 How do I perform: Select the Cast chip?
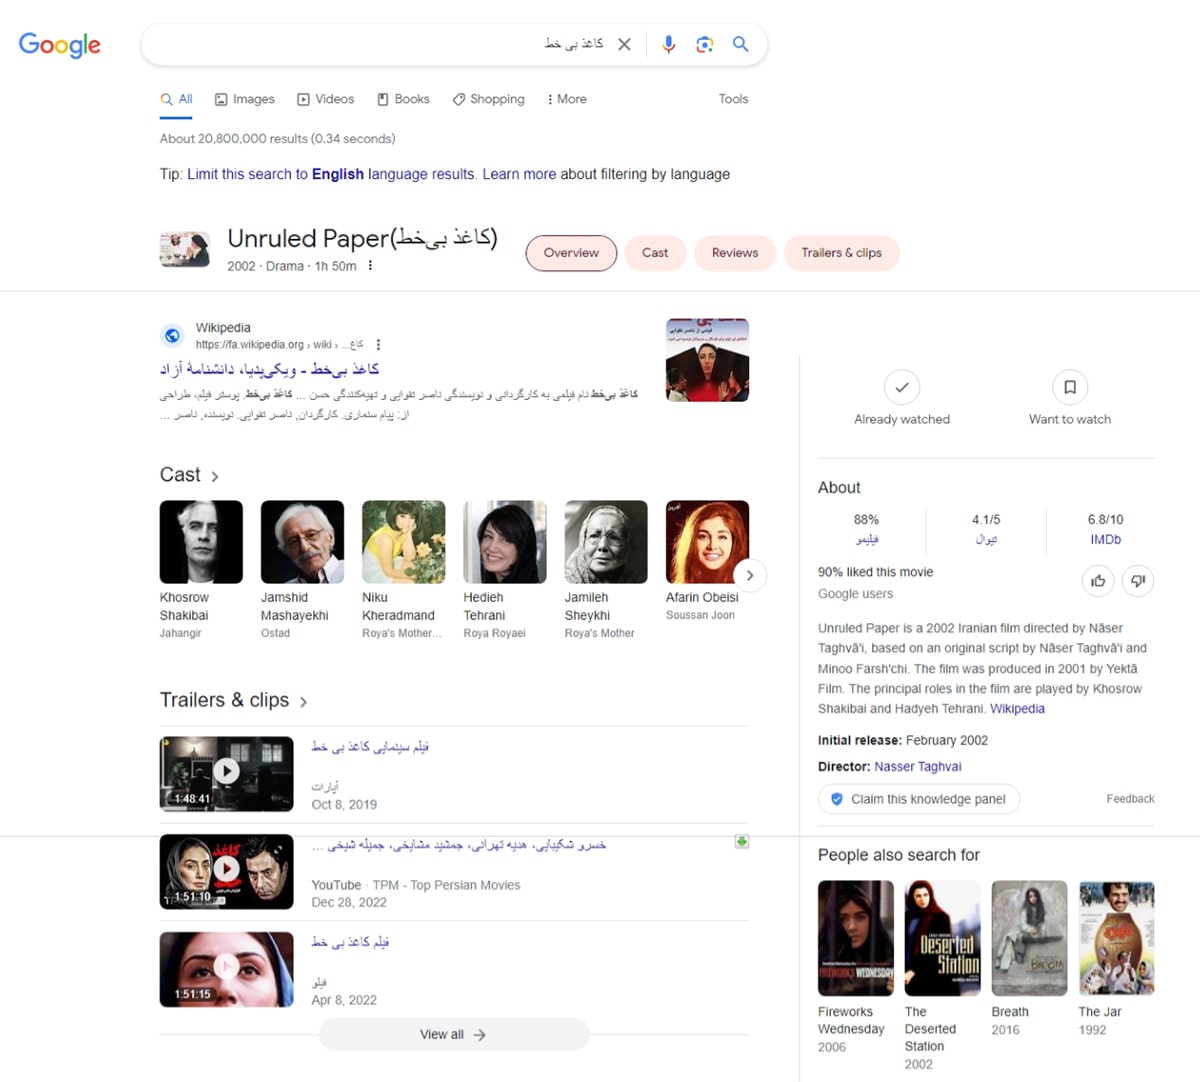point(655,253)
